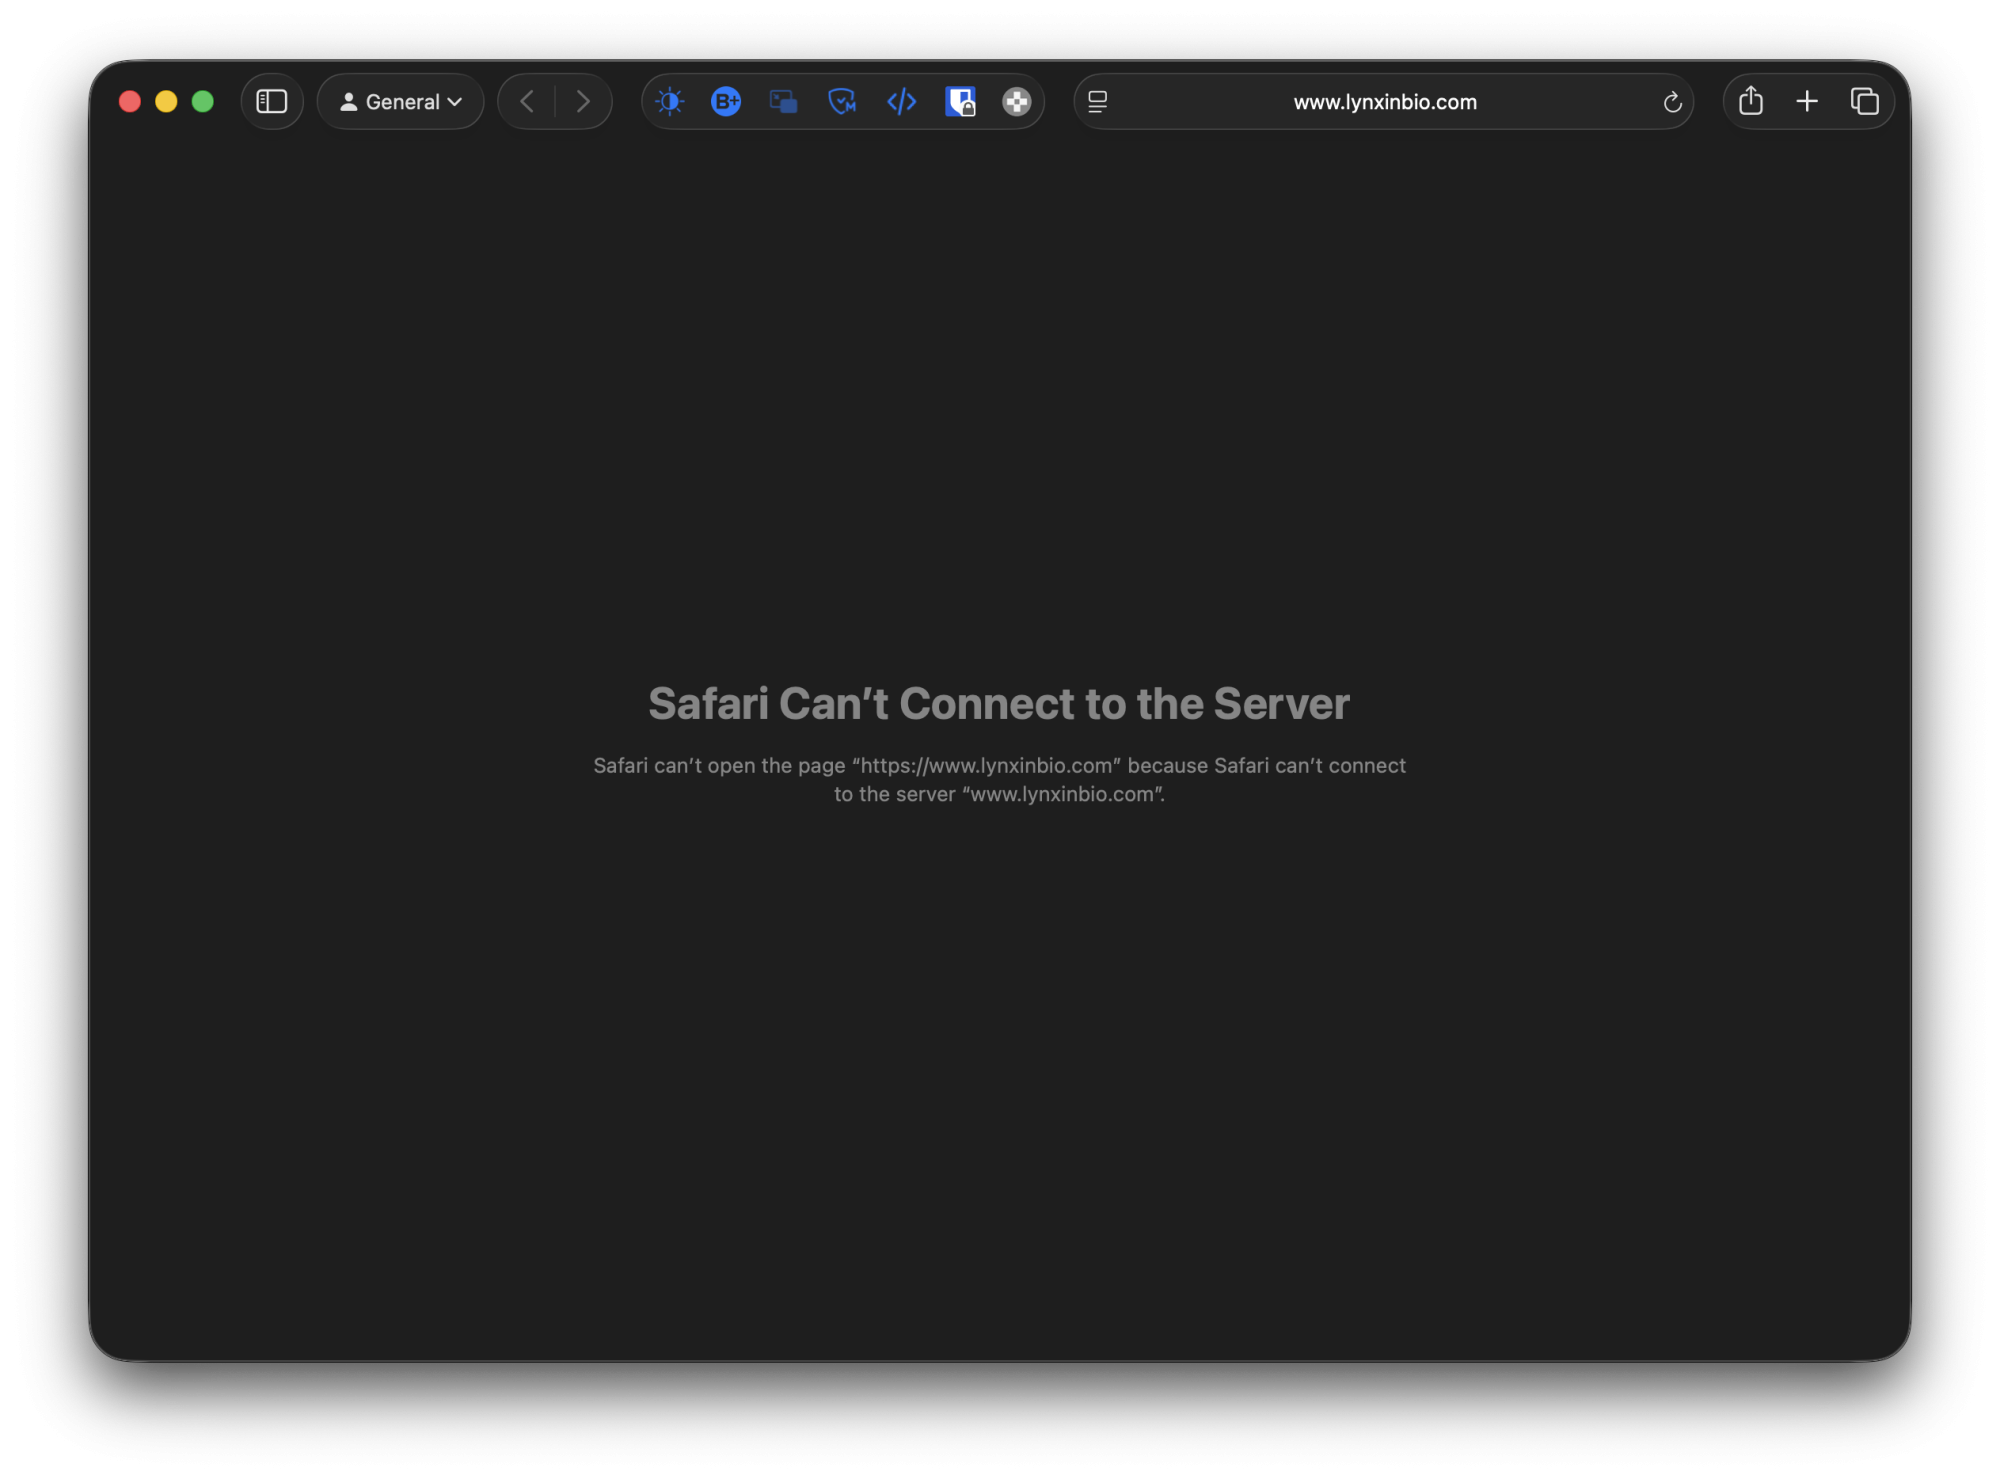Open the page settings icon in address bar
This screenshot has width=2000, height=1479.
tap(1097, 101)
